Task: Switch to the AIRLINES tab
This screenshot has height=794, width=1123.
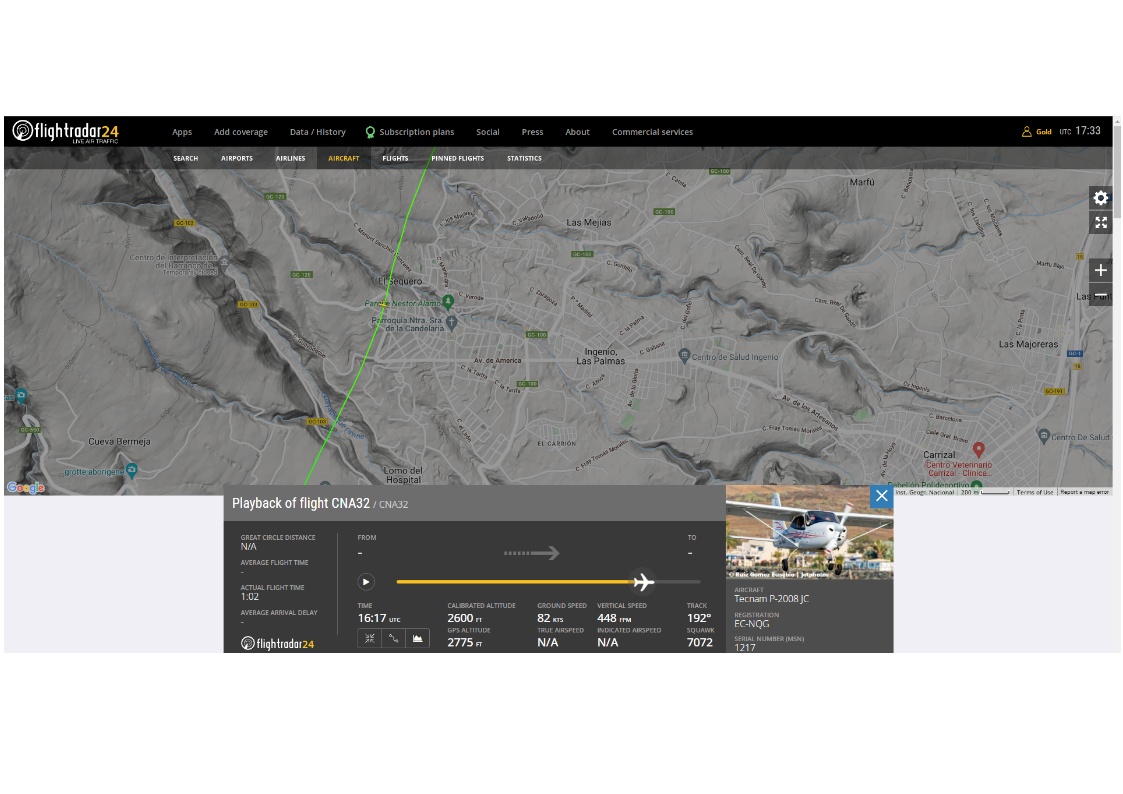Action: 290,158
